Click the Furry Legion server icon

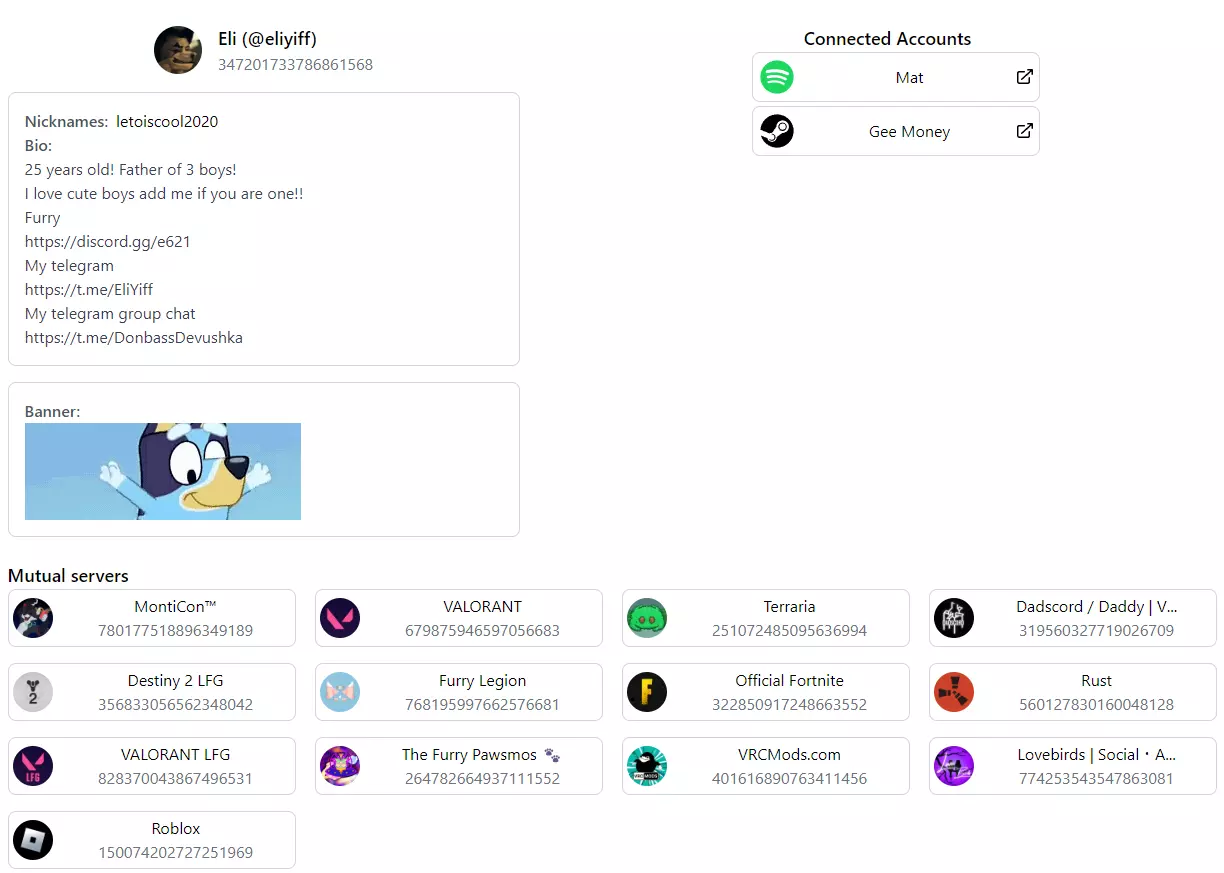(x=340, y=692)
